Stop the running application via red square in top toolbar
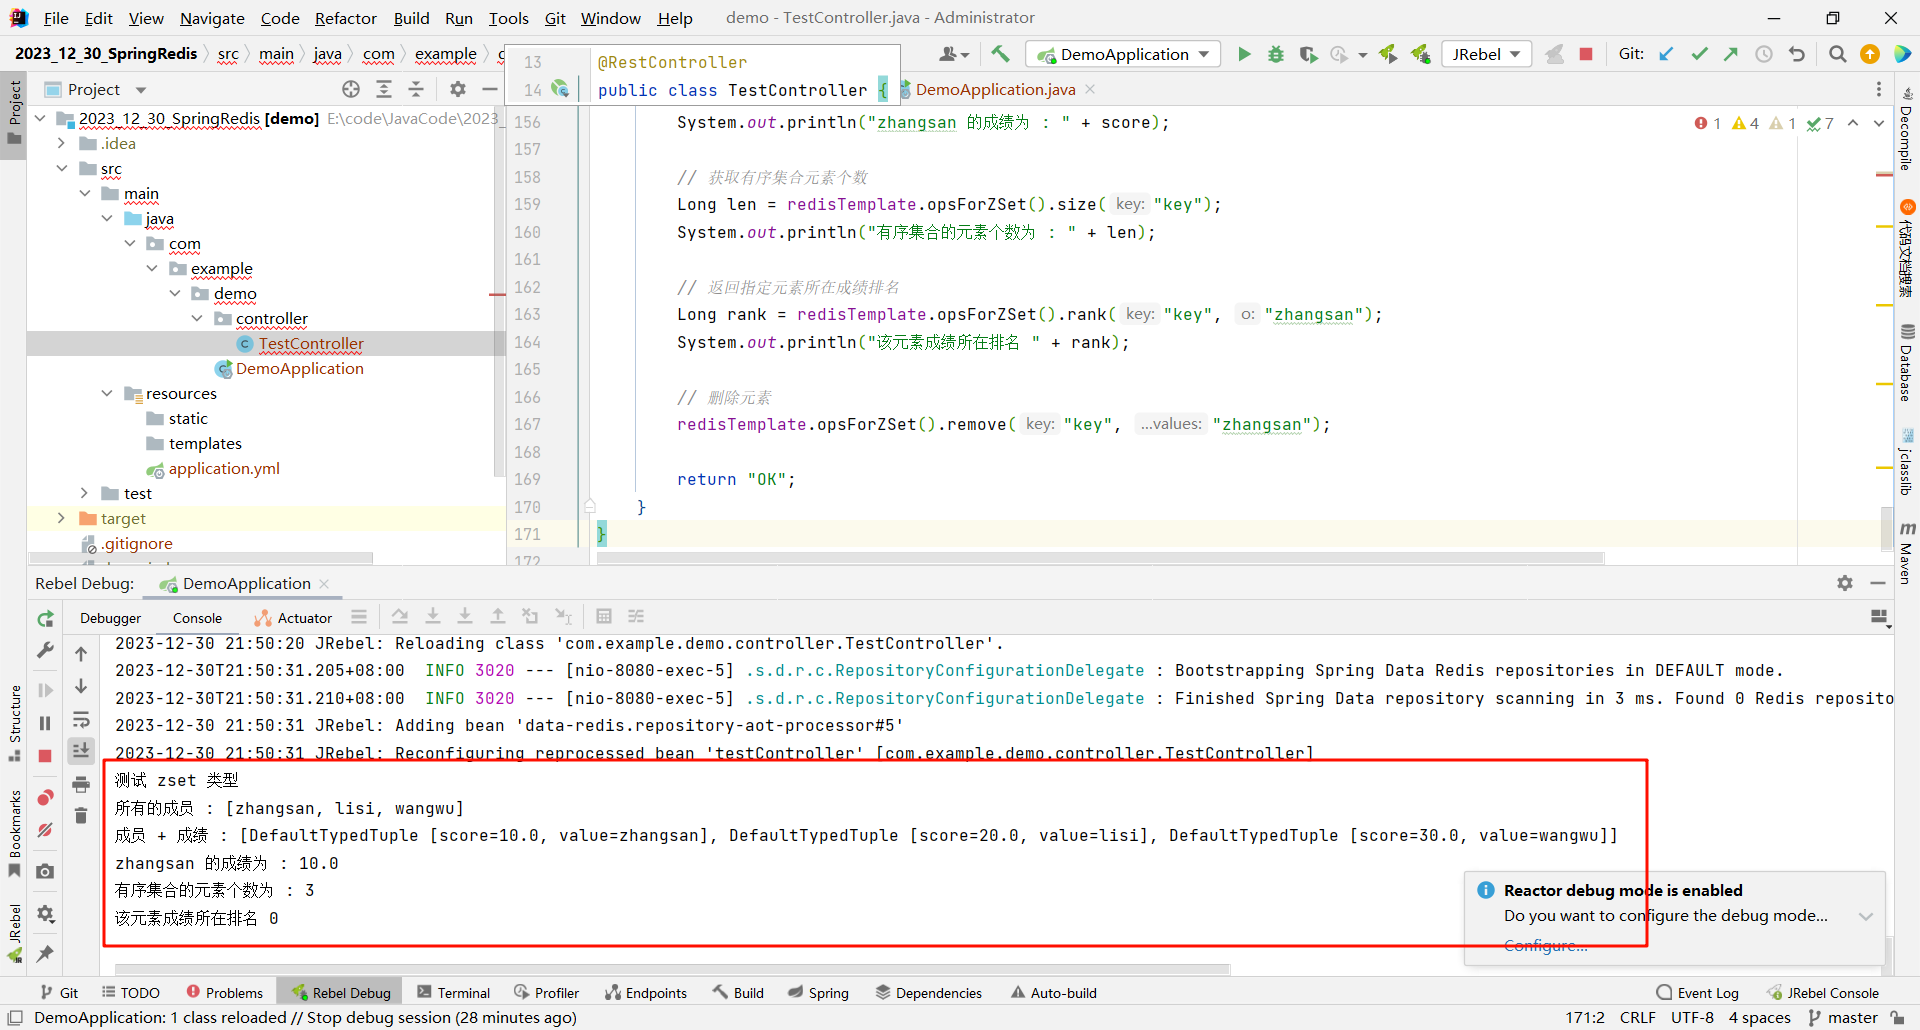Screen dimensions: 1920x1030 point(1586,54)
